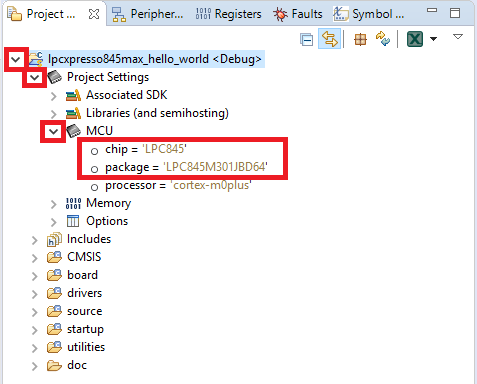Screen dimensions: 477x384
Task: Collapse the MCU tree node
Action: click(x=53, y=131)
